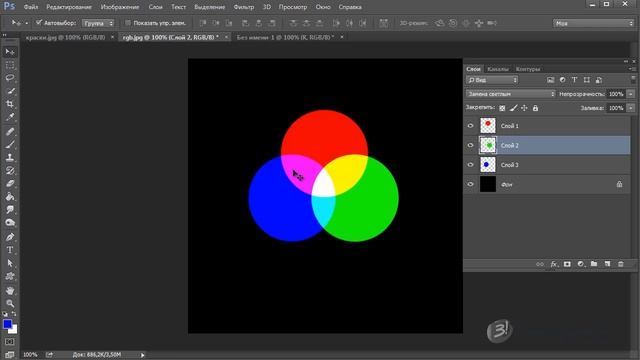Switch to the Каналы tab

click(498, 69)
